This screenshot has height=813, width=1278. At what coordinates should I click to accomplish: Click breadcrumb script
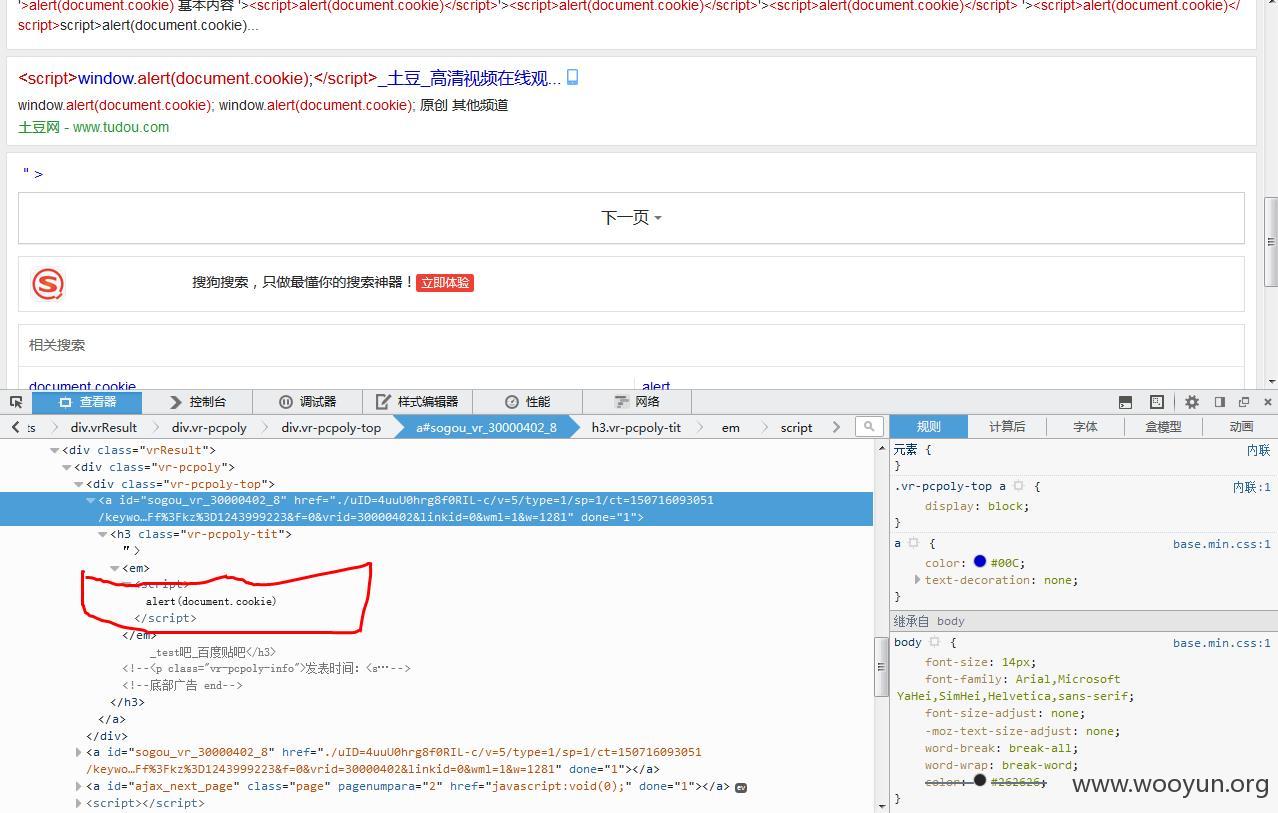796,427
